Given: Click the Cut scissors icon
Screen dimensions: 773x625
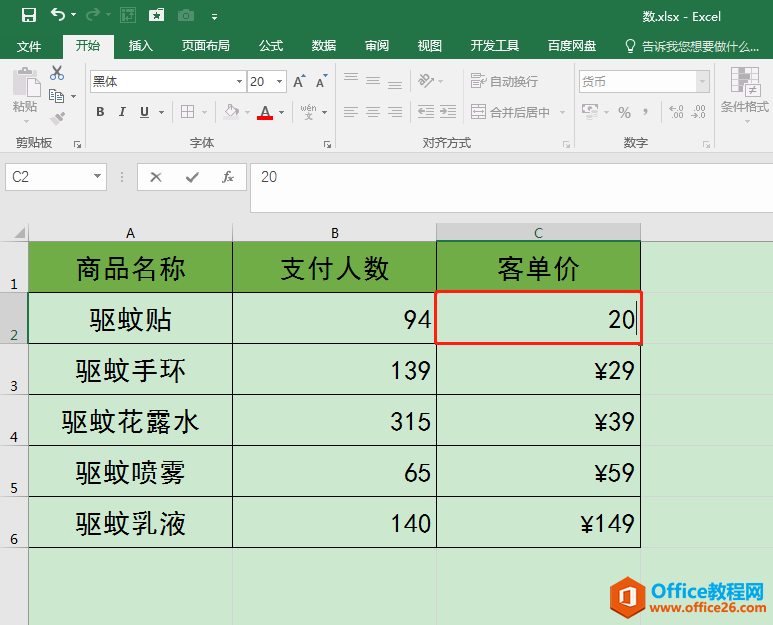Looking at the screenshot, I should [56, 73].
